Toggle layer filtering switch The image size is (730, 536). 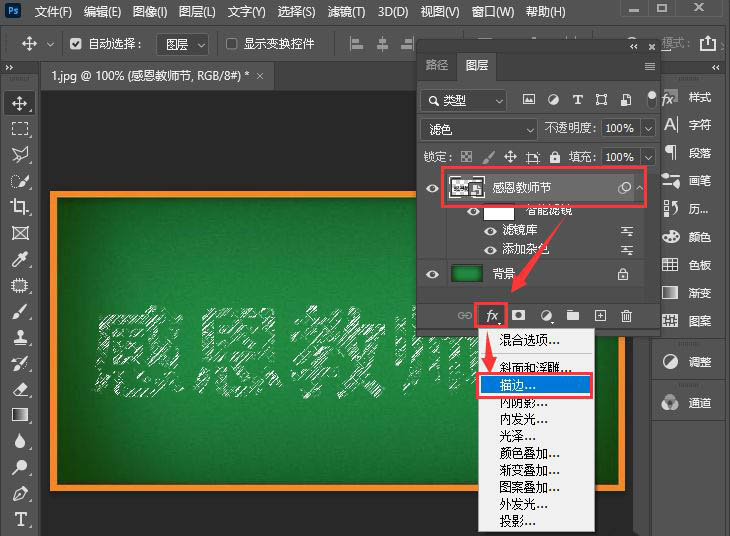[x=652, y=99]
